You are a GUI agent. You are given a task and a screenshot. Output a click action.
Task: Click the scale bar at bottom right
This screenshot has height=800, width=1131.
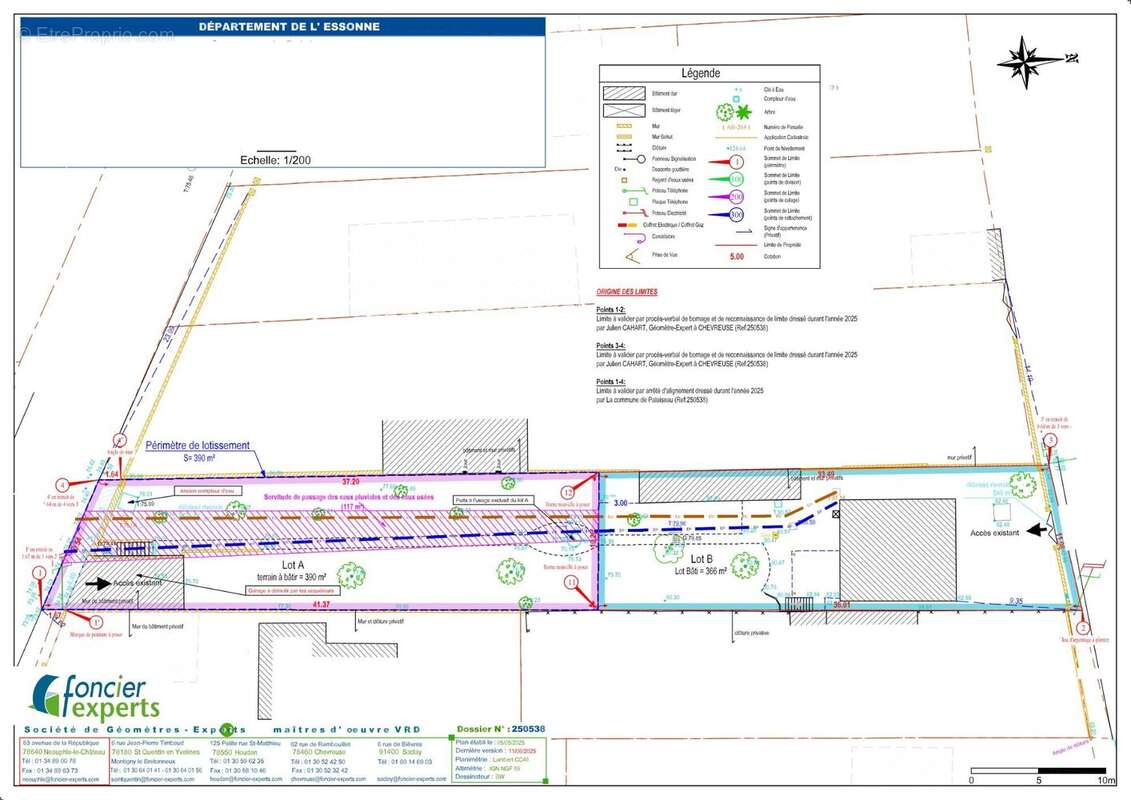[1038, 771]
